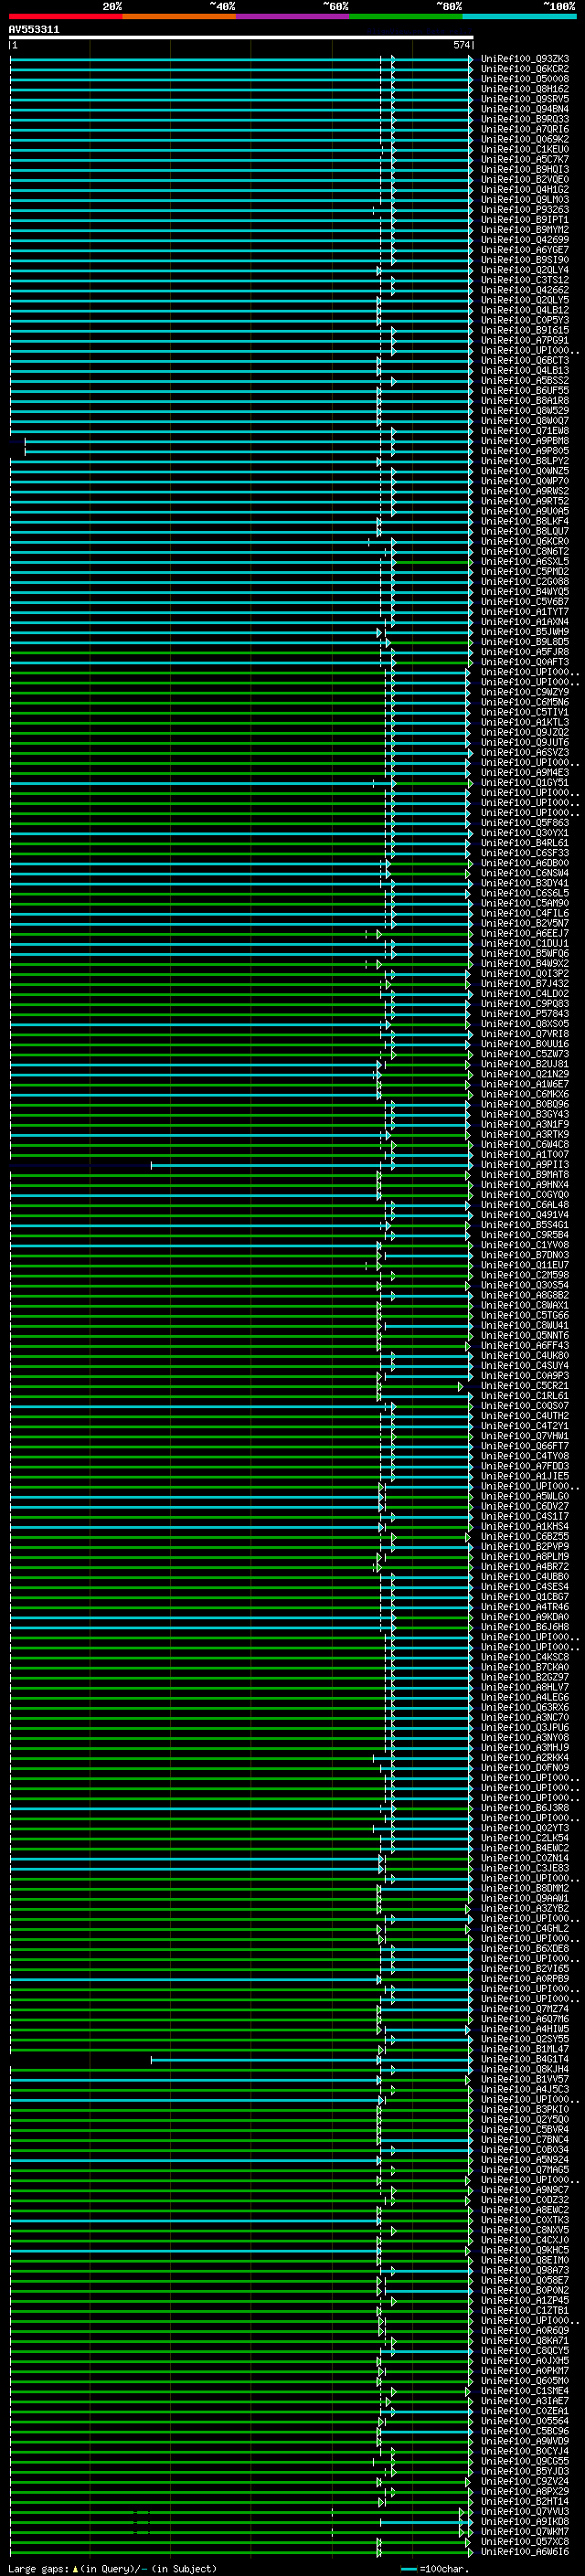Select hit label UniRef100_Q42662
The image size is (585, 2576).
coord(525,290)
